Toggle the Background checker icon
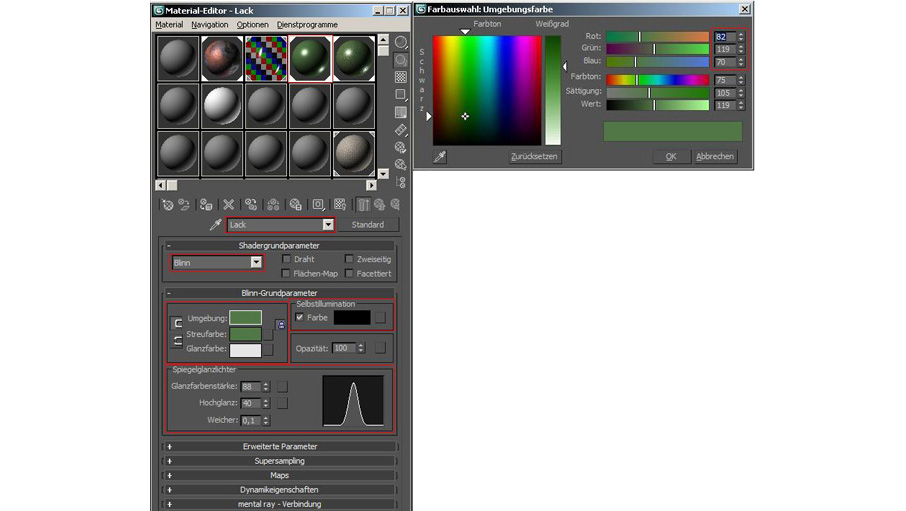Screen dimensions: 906x511 (x=400, y=77)
